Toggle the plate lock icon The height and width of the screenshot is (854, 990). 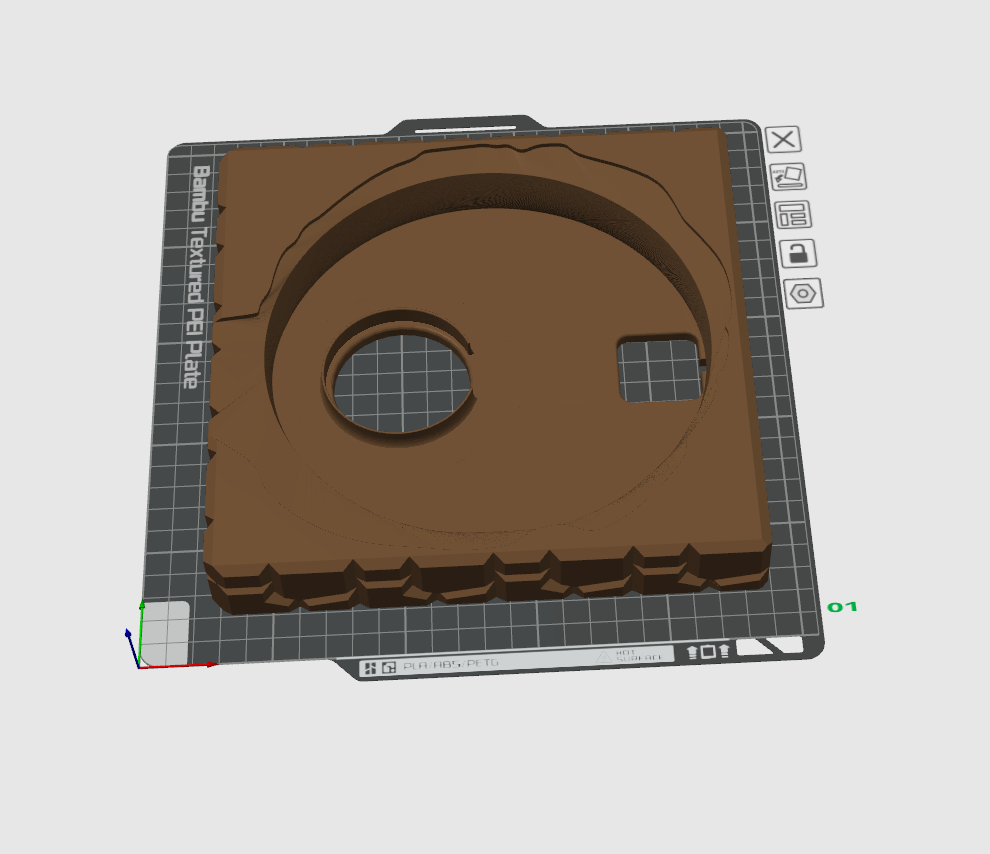(798, 254)
